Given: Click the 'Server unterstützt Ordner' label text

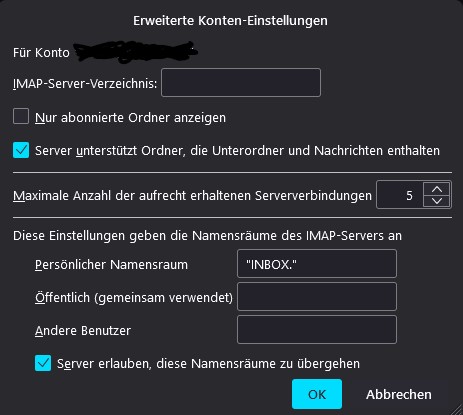Looking at the screenshot, I should pos(237,151).
